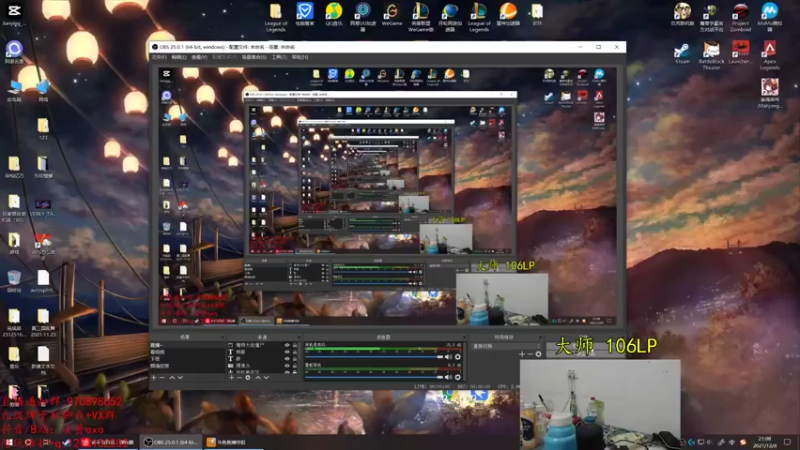800x450 pixels.
Task: Add a transition with plus icon in Scene Transitions
Action: pyautogui.click(x=521, y=354)
